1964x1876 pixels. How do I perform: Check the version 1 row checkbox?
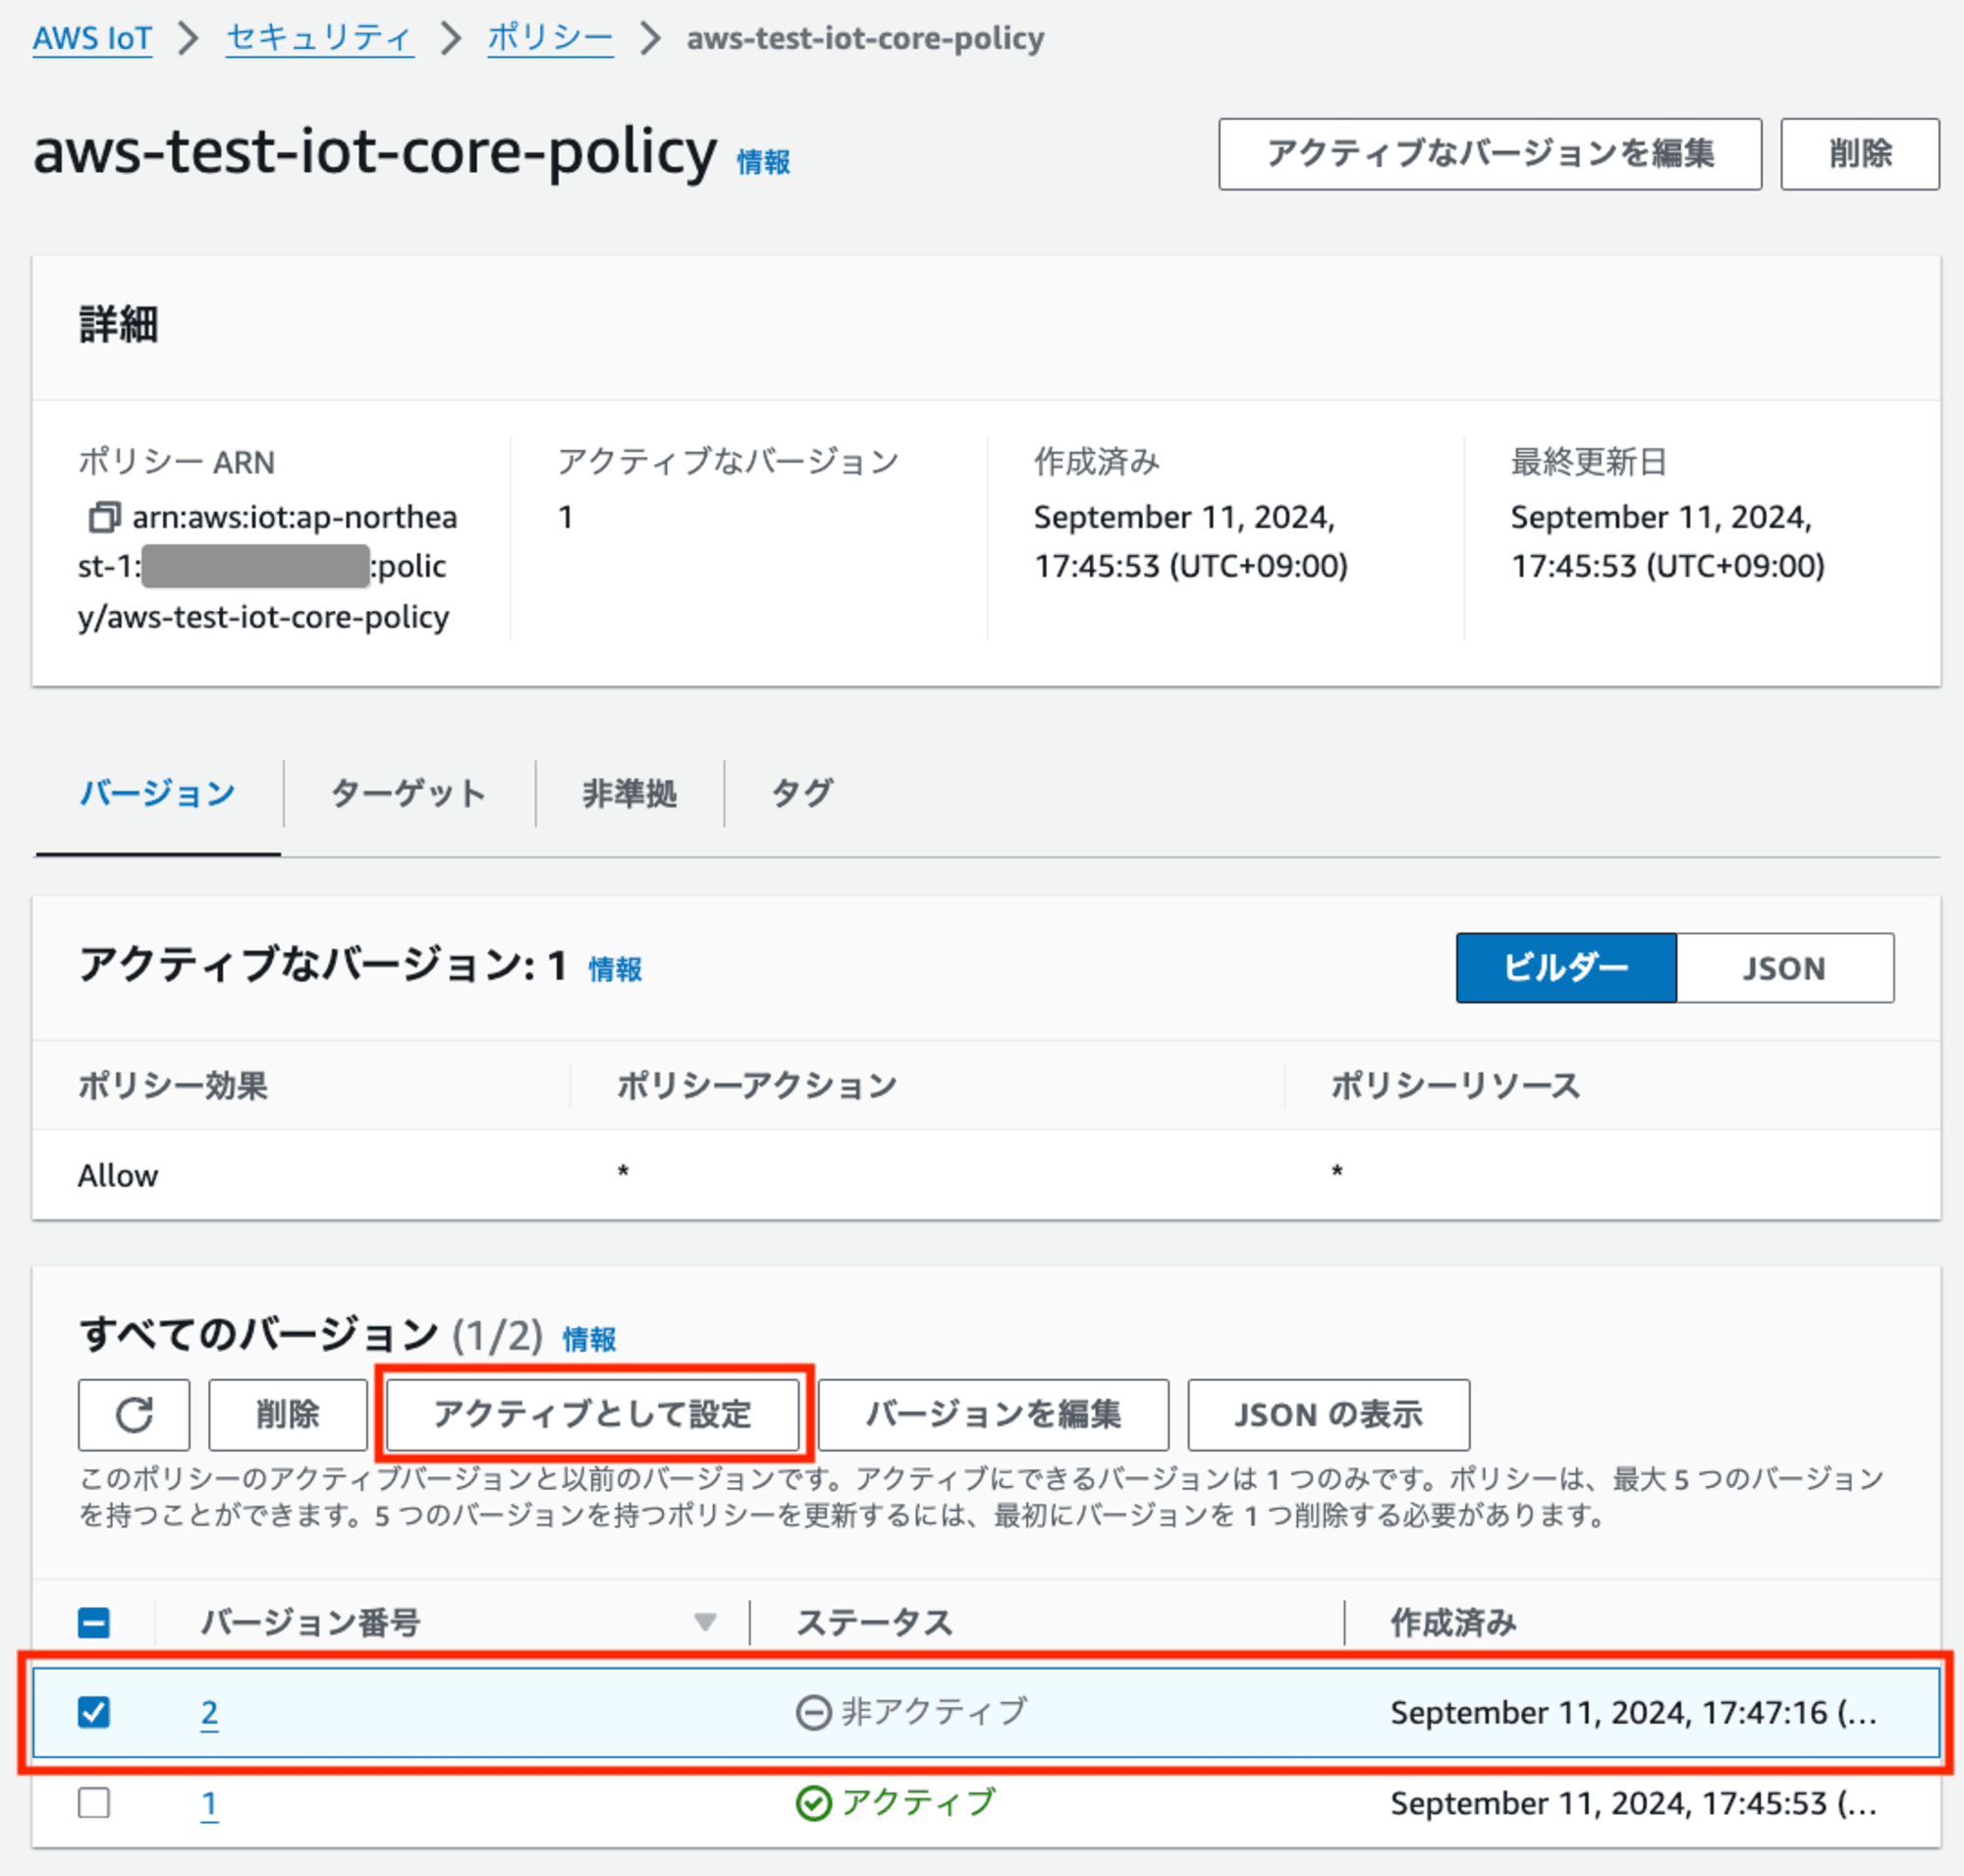(x=94, y=1803)
